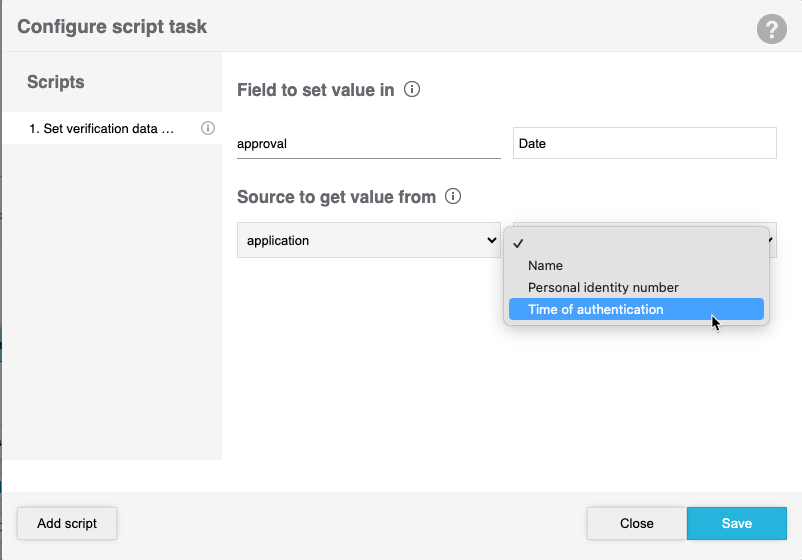
Task: Save the script task configuration
Action: point(736,523)
